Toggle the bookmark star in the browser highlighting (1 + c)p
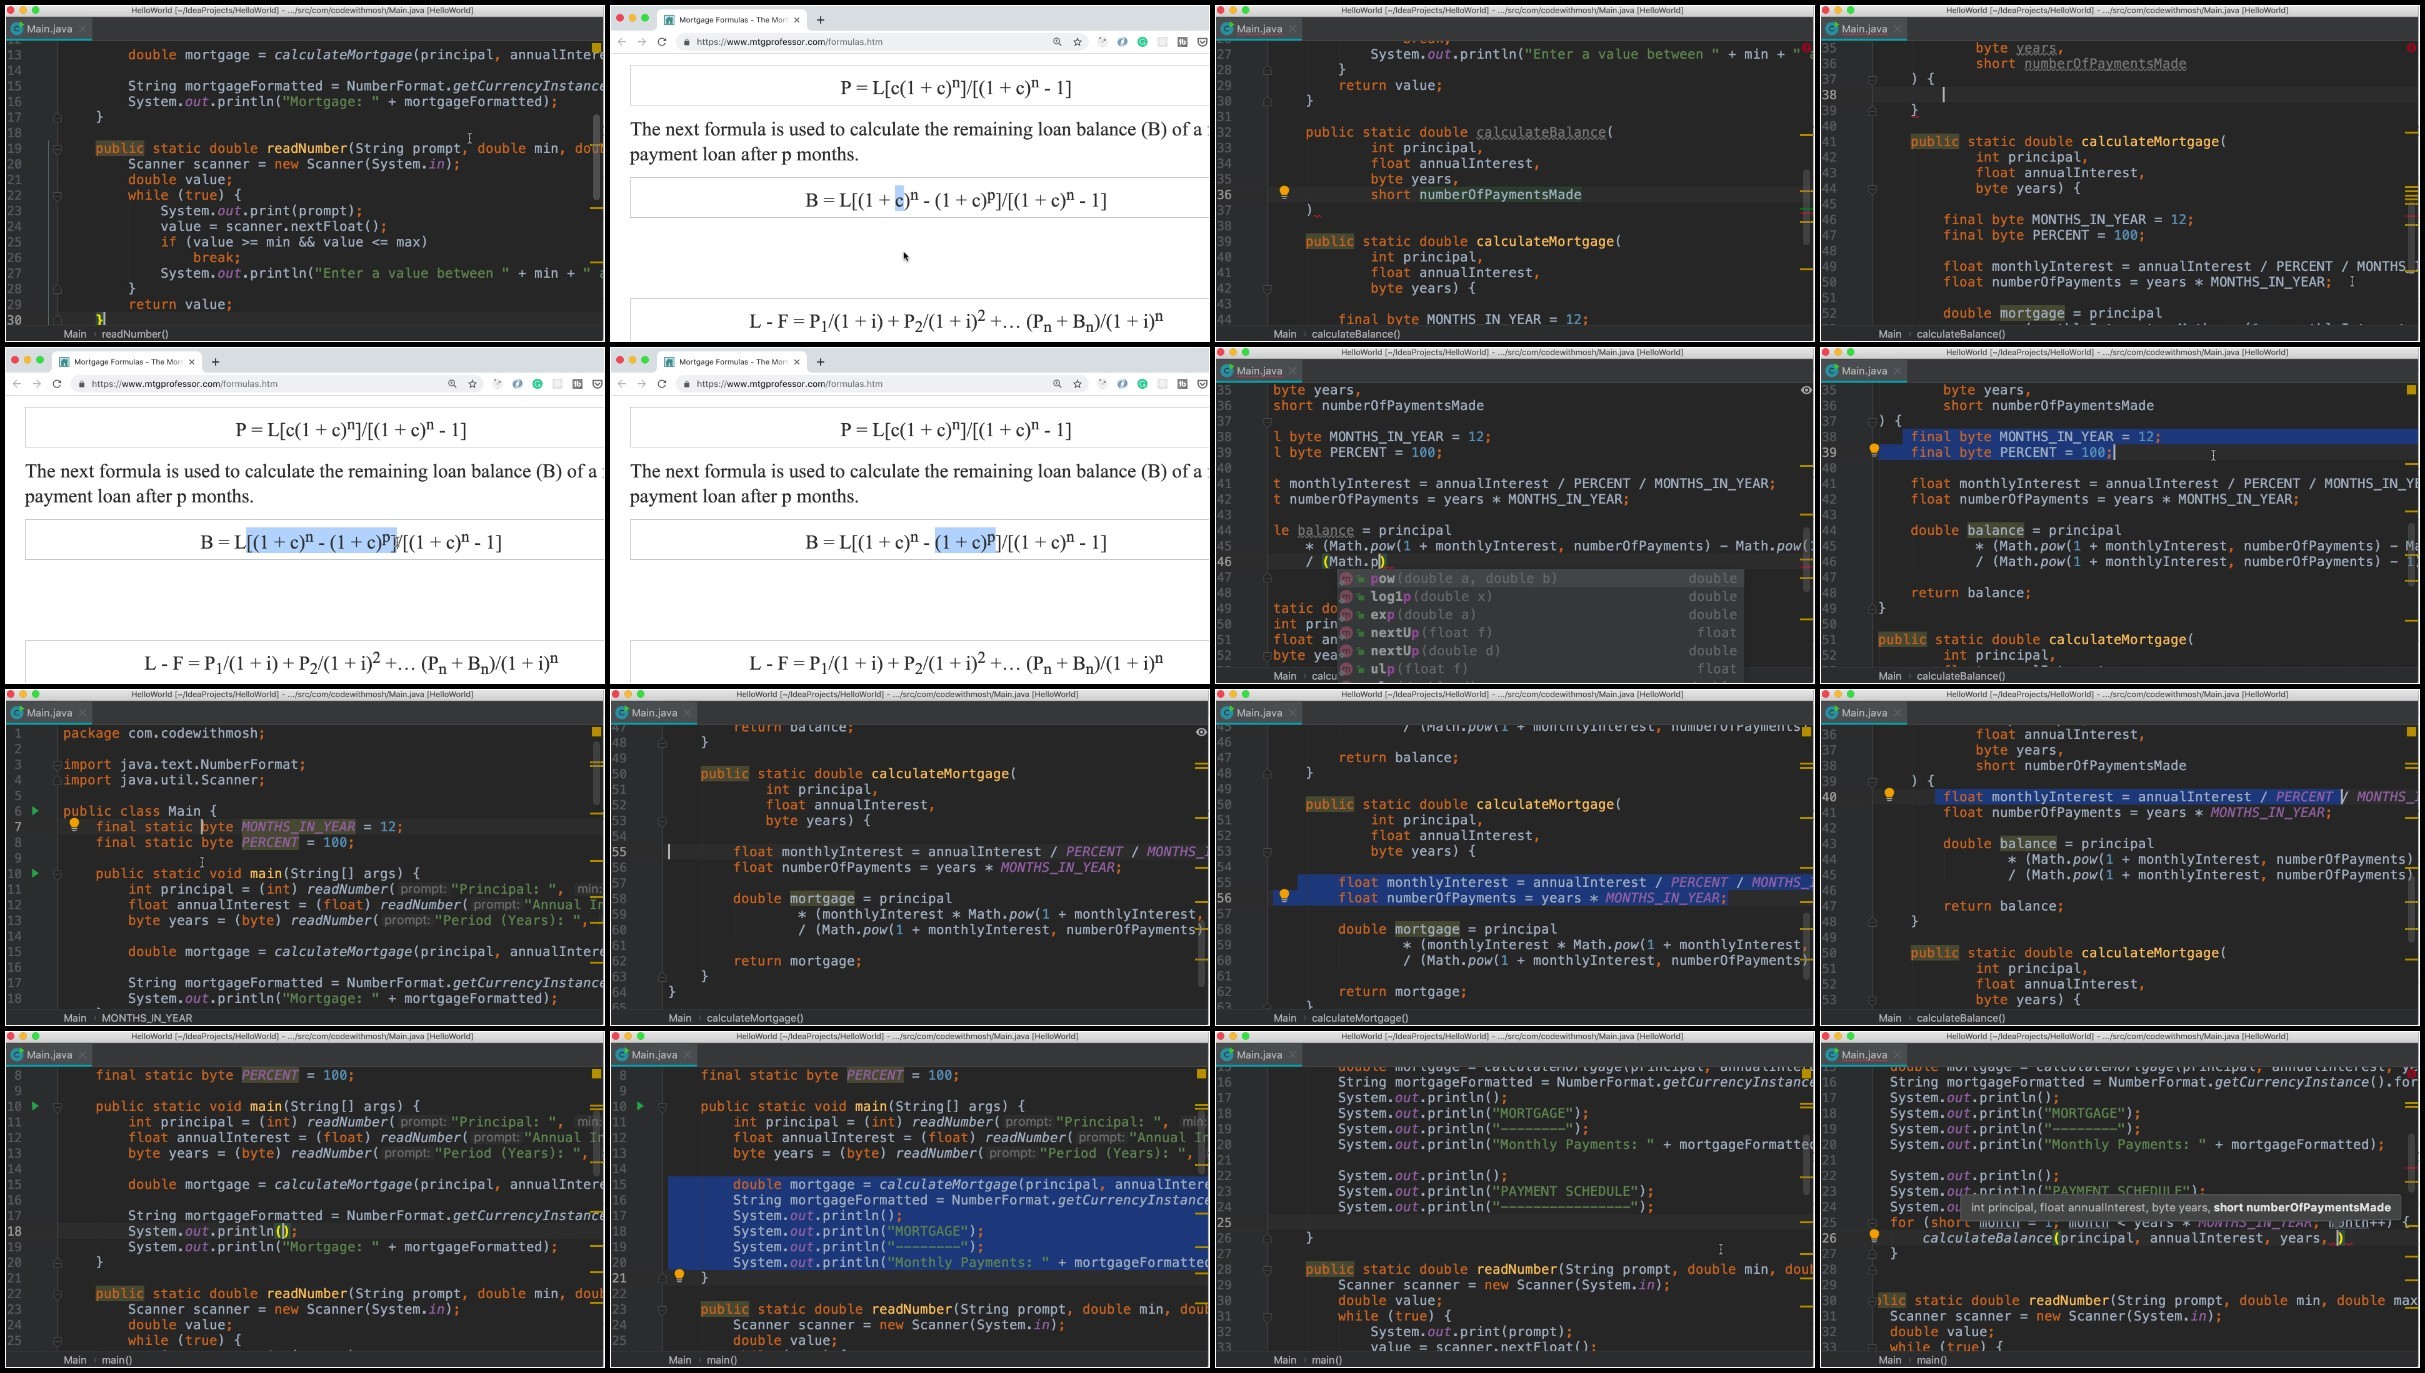2425x1373 pixels. 1077,384
